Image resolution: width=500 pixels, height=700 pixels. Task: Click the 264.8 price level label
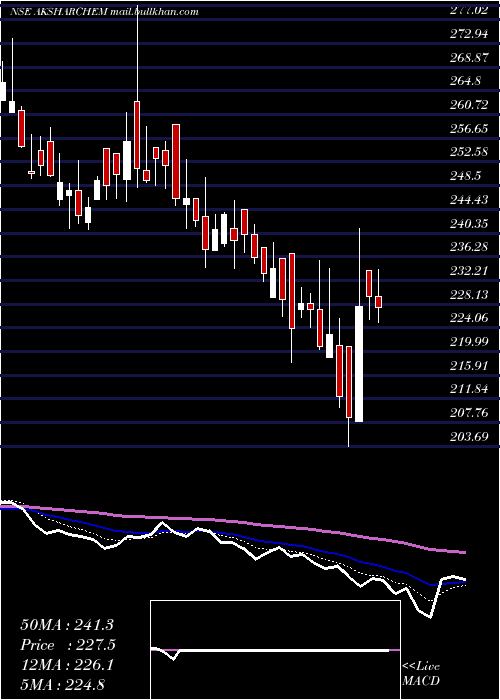[x=465, y=81]
